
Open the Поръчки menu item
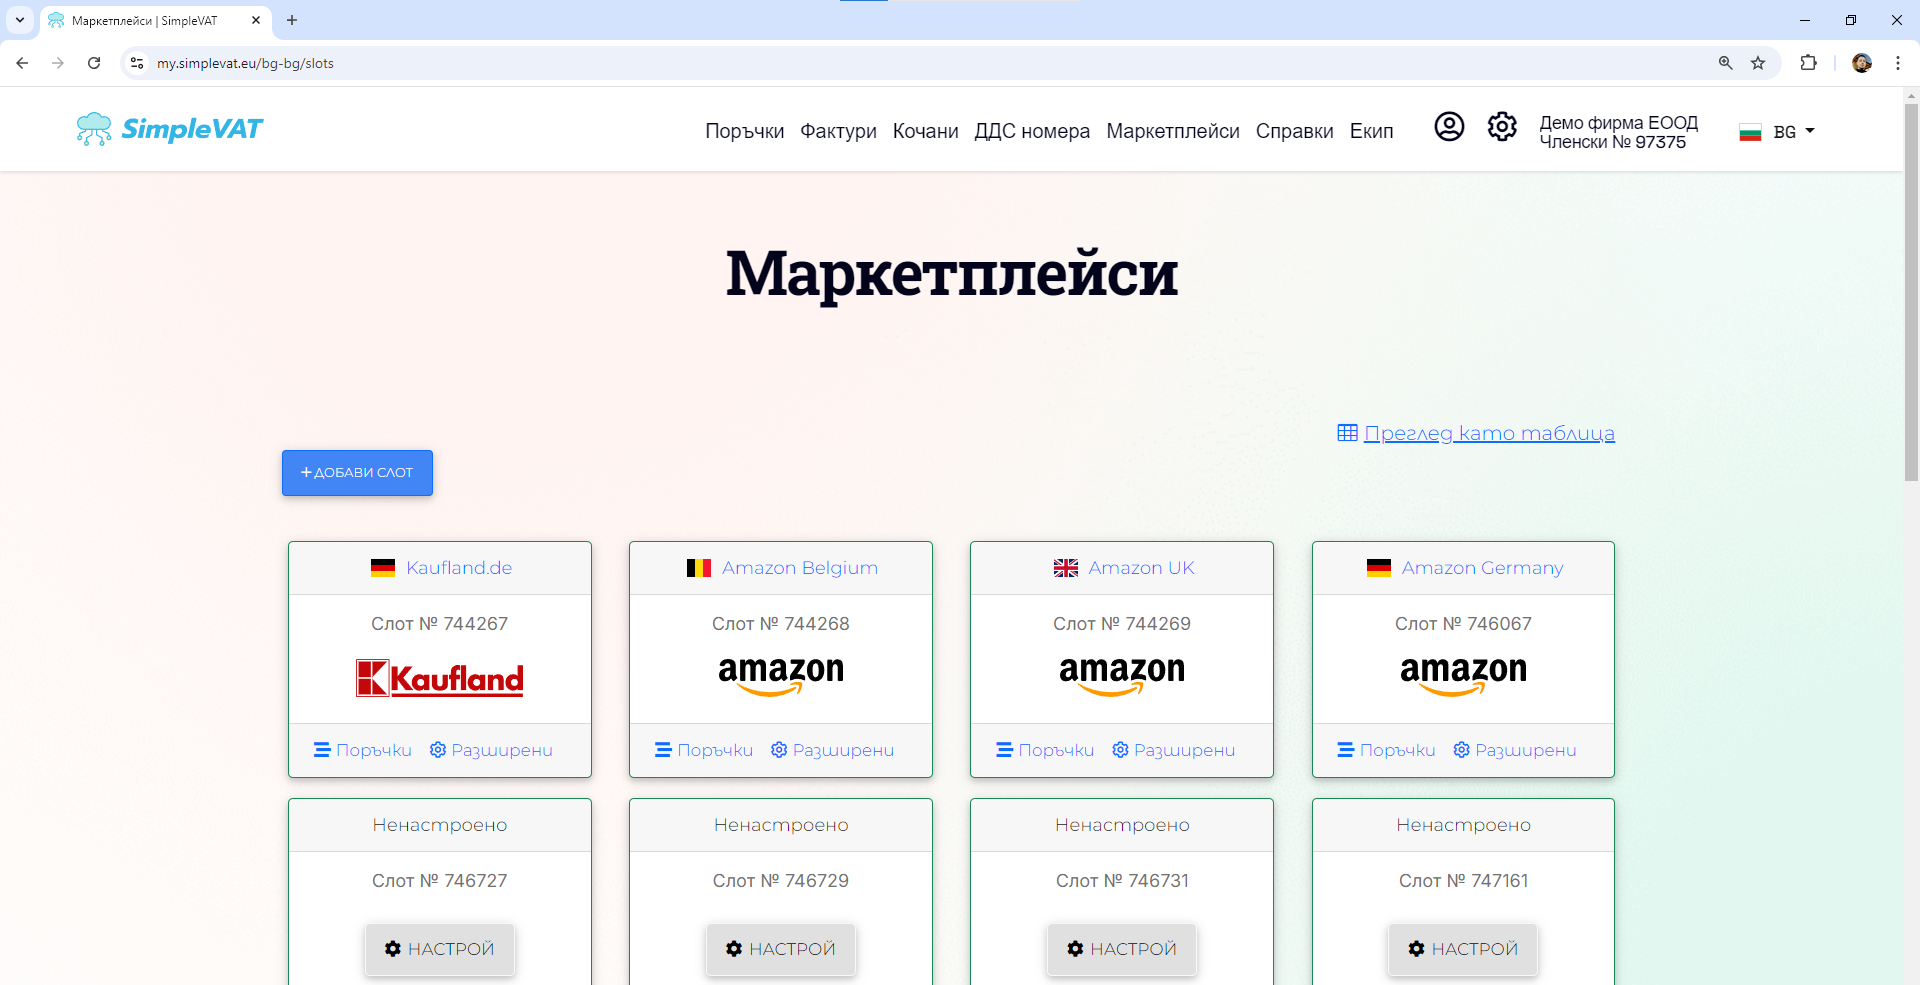(745, 131)
